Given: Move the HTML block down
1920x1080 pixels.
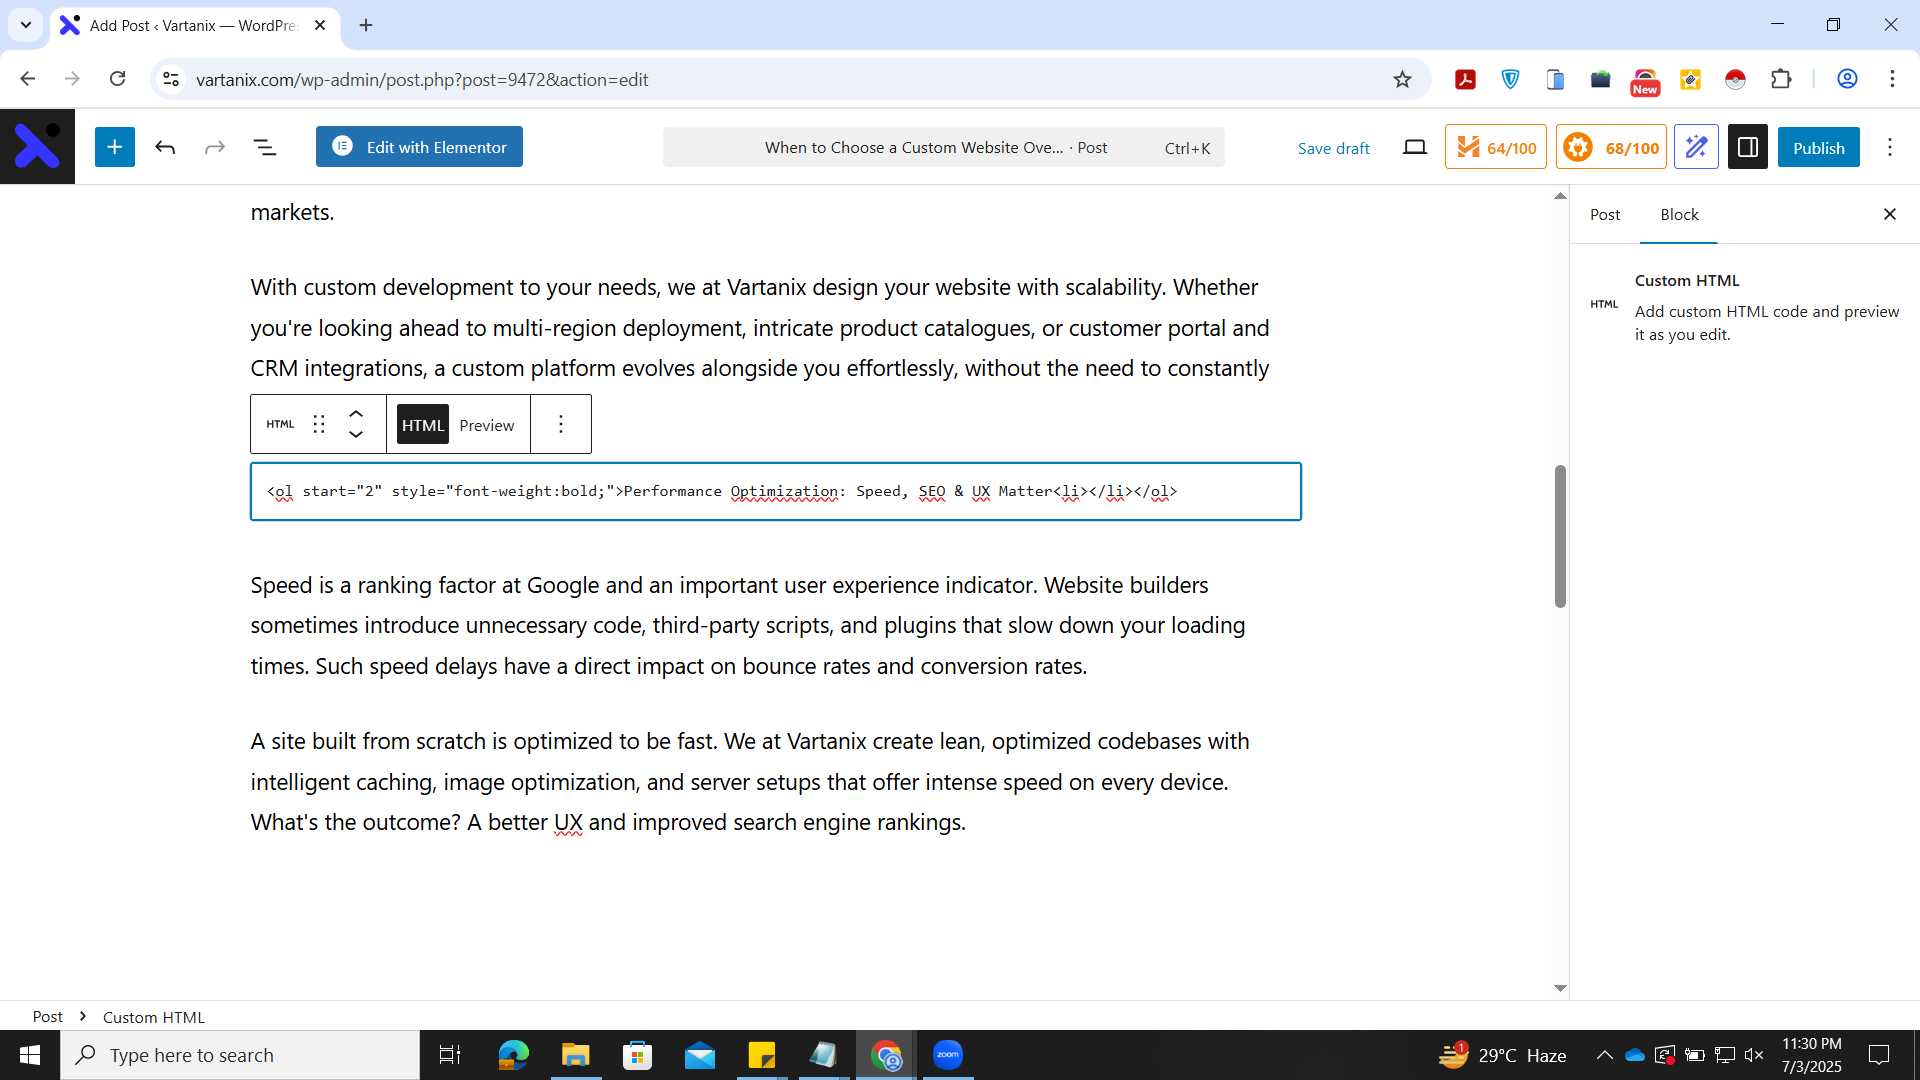Looking at the screenshot, I should pyautogui.click(x=356, y=435).
